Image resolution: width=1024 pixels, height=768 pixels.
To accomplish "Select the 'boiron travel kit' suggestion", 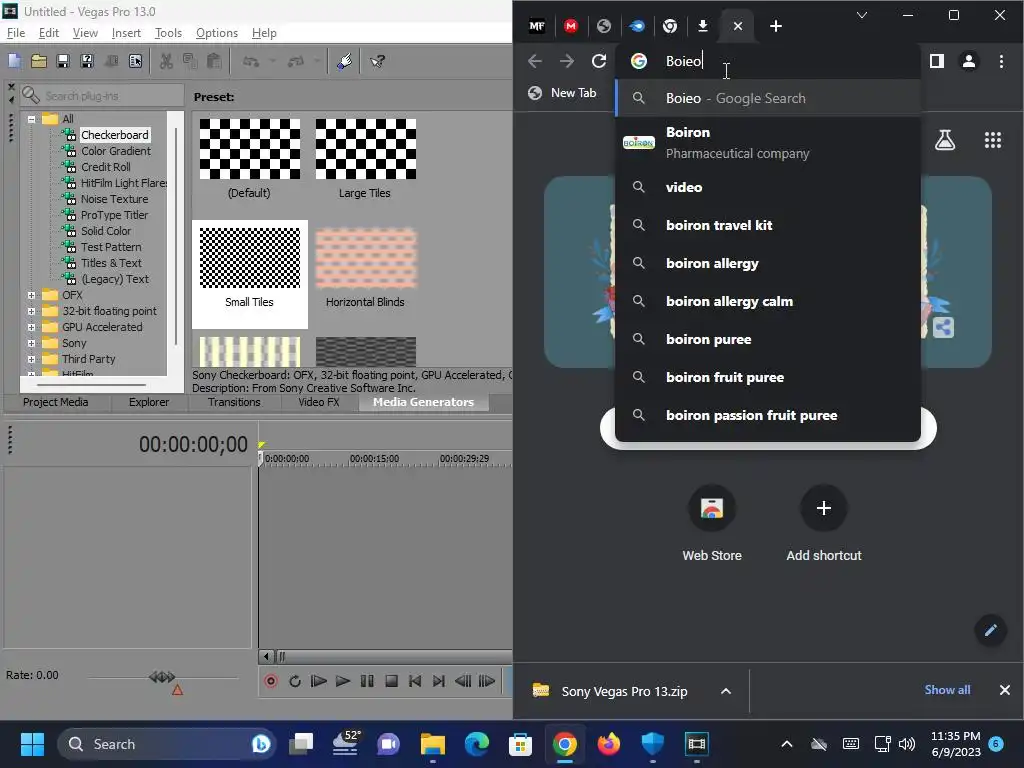I will click(x=768, y=225).
